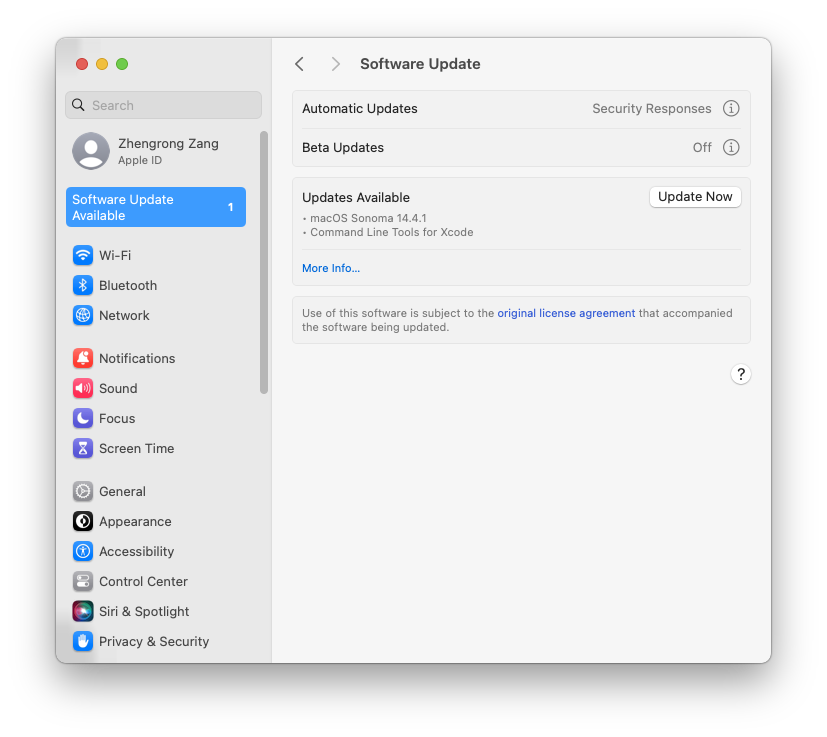This screenshot has width=827, height=737.
Task: Click the Beta Updates label
Action: (343, 147)
